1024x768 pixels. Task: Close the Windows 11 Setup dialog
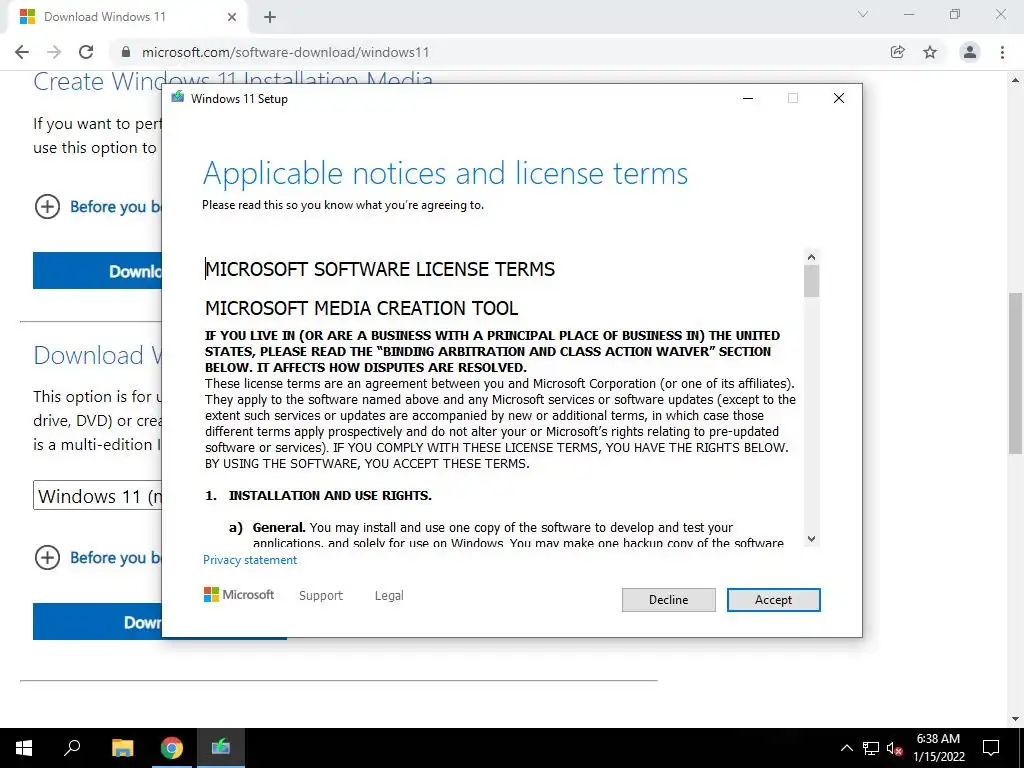click(x=839, y=98)
